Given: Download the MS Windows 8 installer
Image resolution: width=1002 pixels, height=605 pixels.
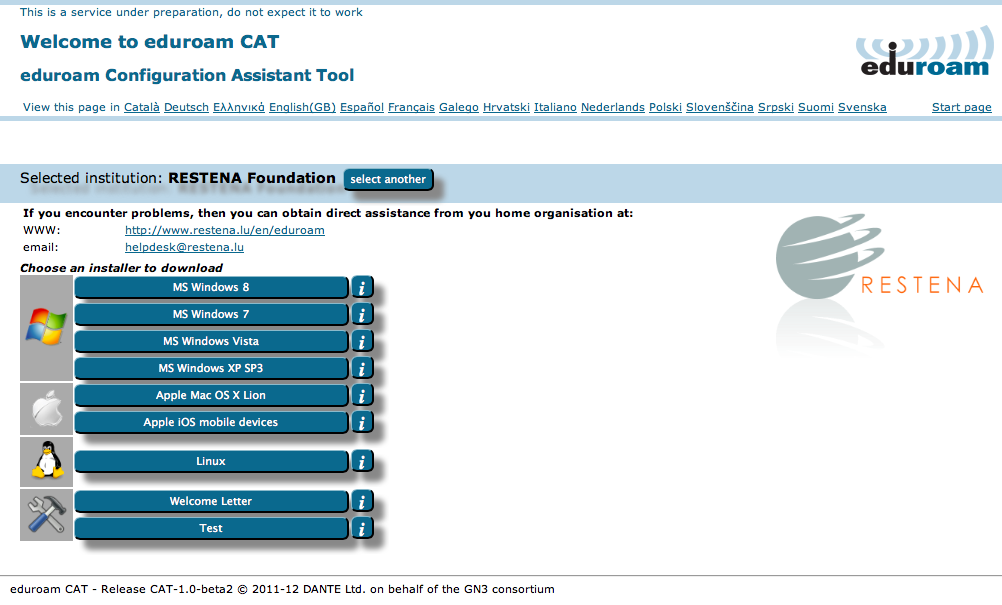Looking at the screenshot, I should coord(211,288).
